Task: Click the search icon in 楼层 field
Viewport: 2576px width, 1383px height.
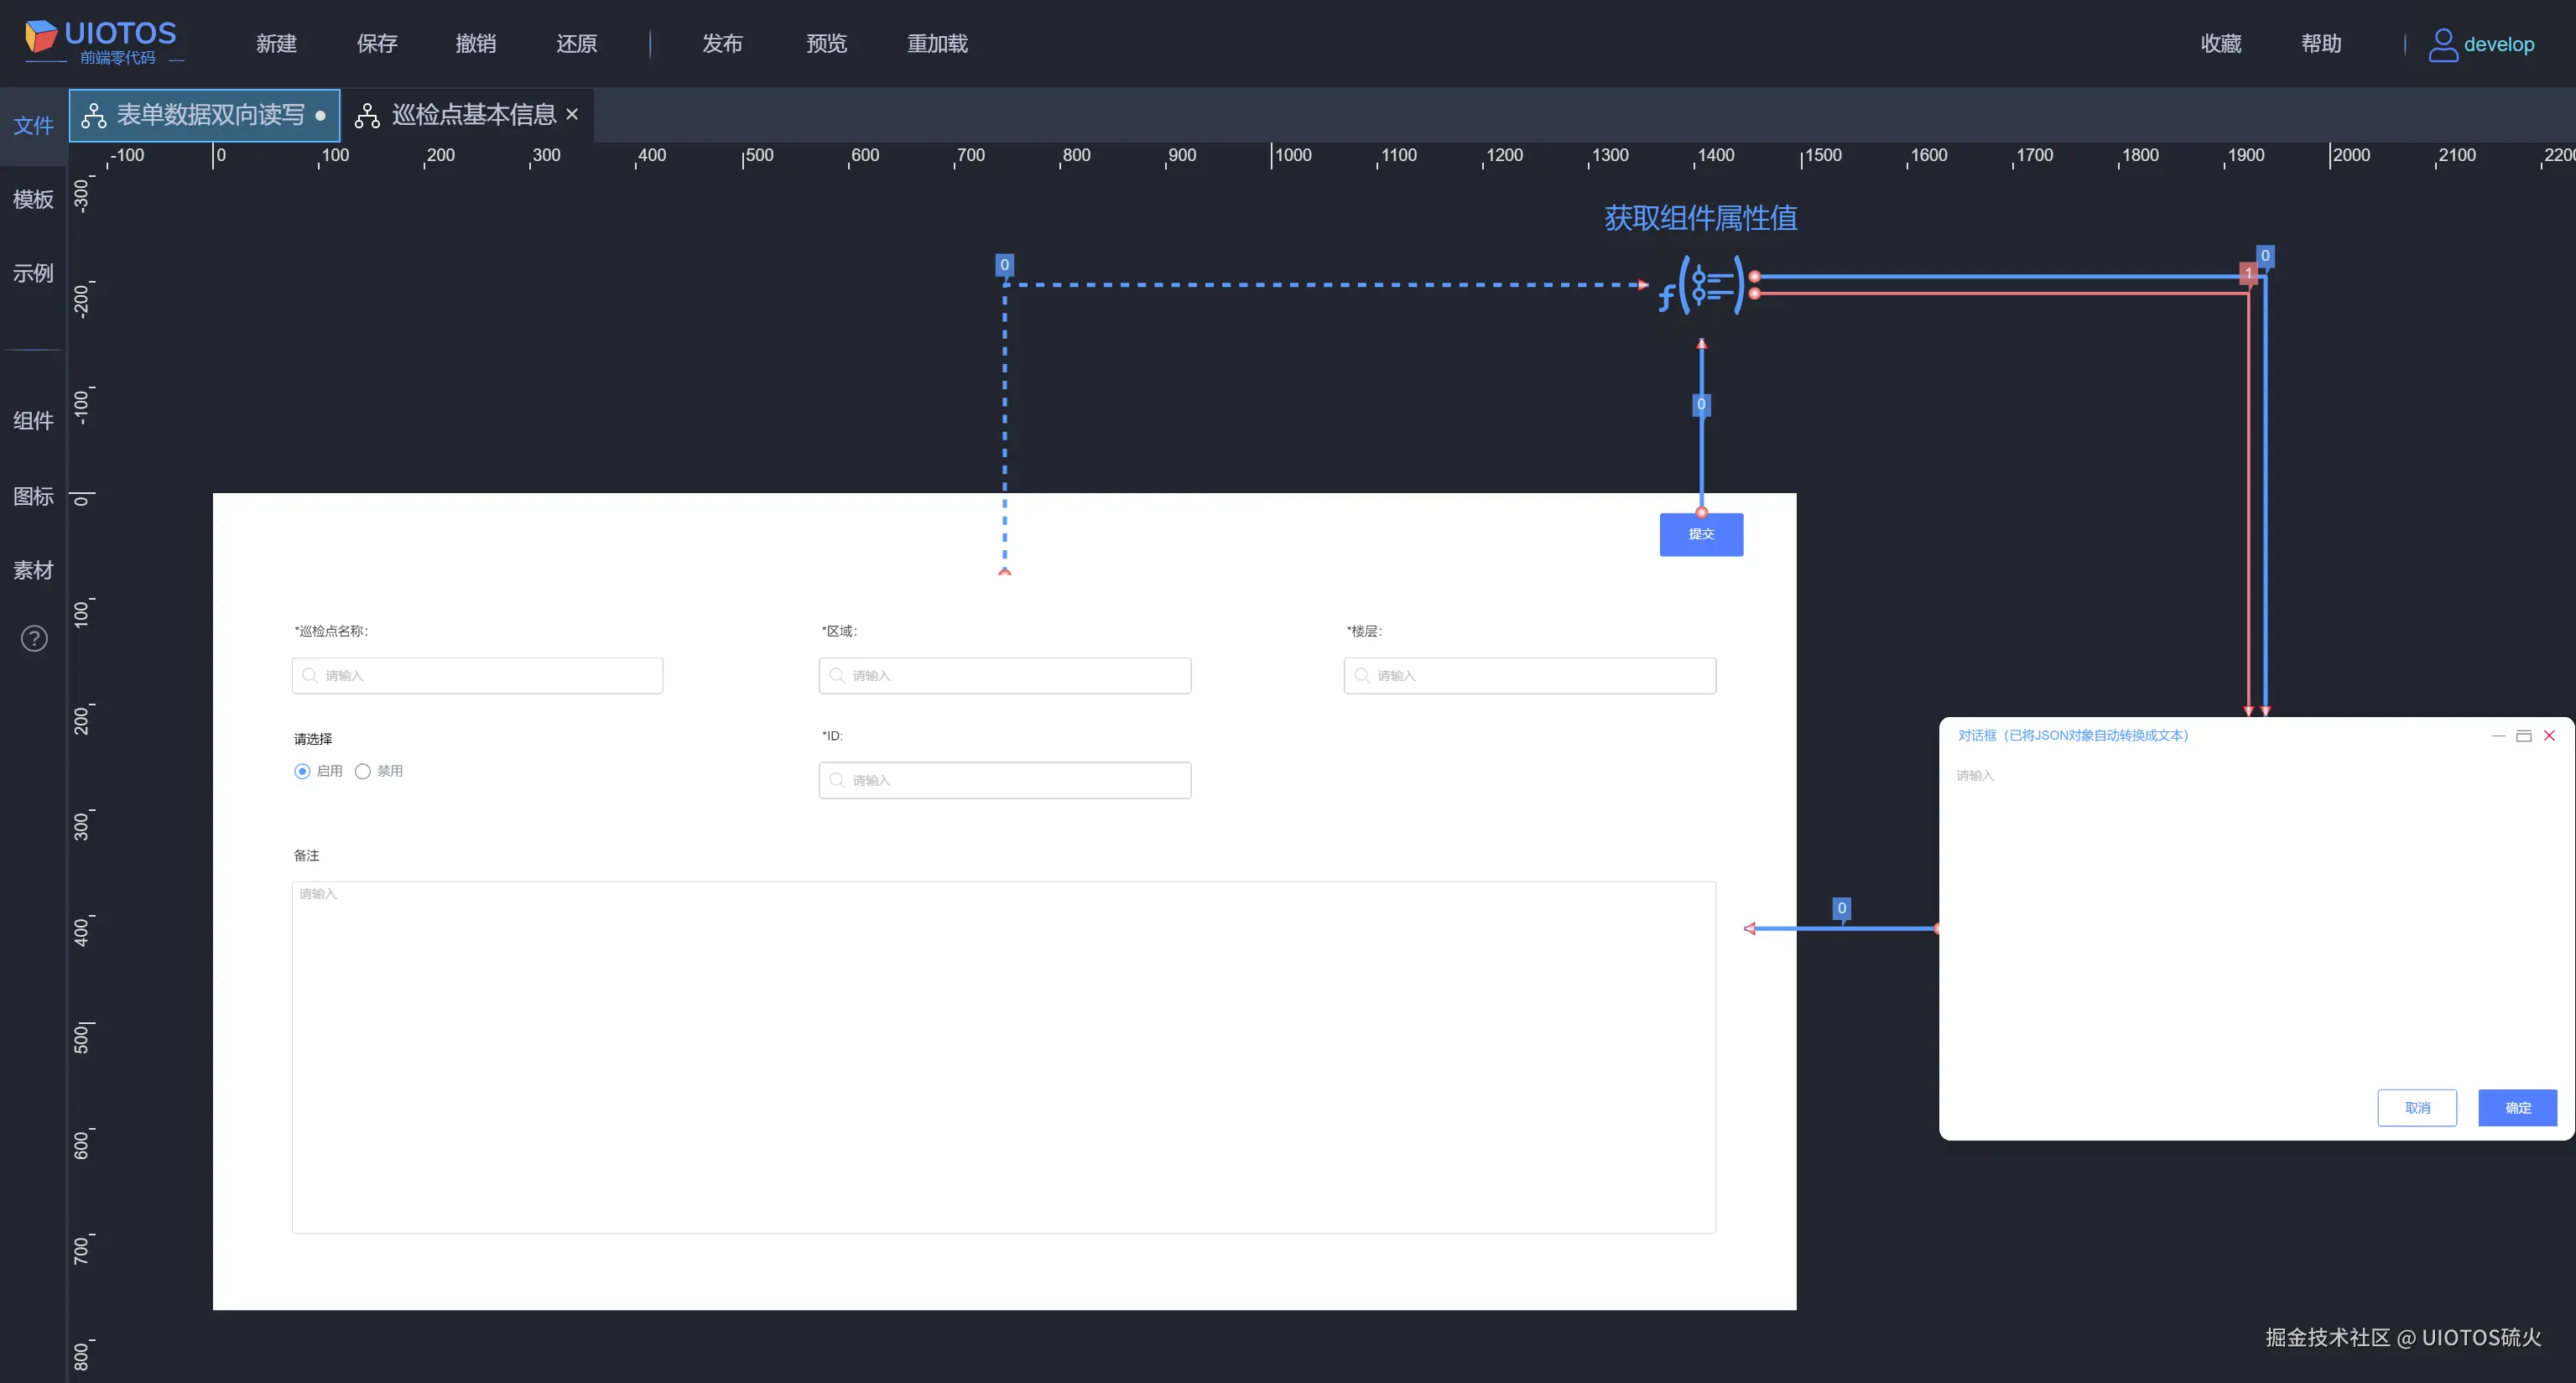Action: coord(1361,676)
